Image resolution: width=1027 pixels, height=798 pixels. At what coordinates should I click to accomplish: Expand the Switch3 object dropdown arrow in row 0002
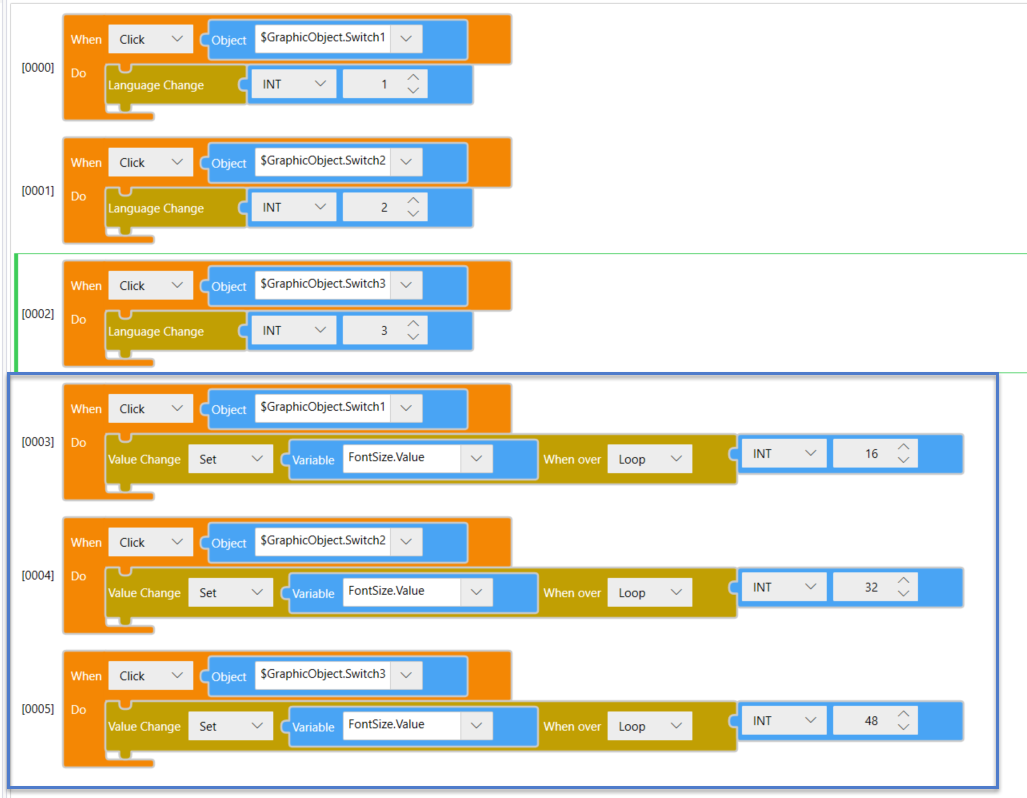click(406, 285)
